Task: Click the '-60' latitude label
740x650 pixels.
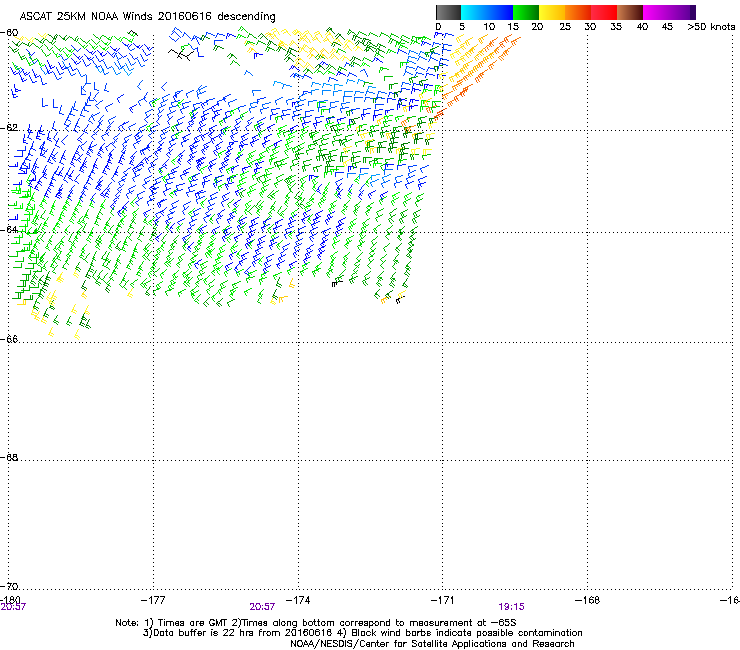Action: [x=9, y=33]
